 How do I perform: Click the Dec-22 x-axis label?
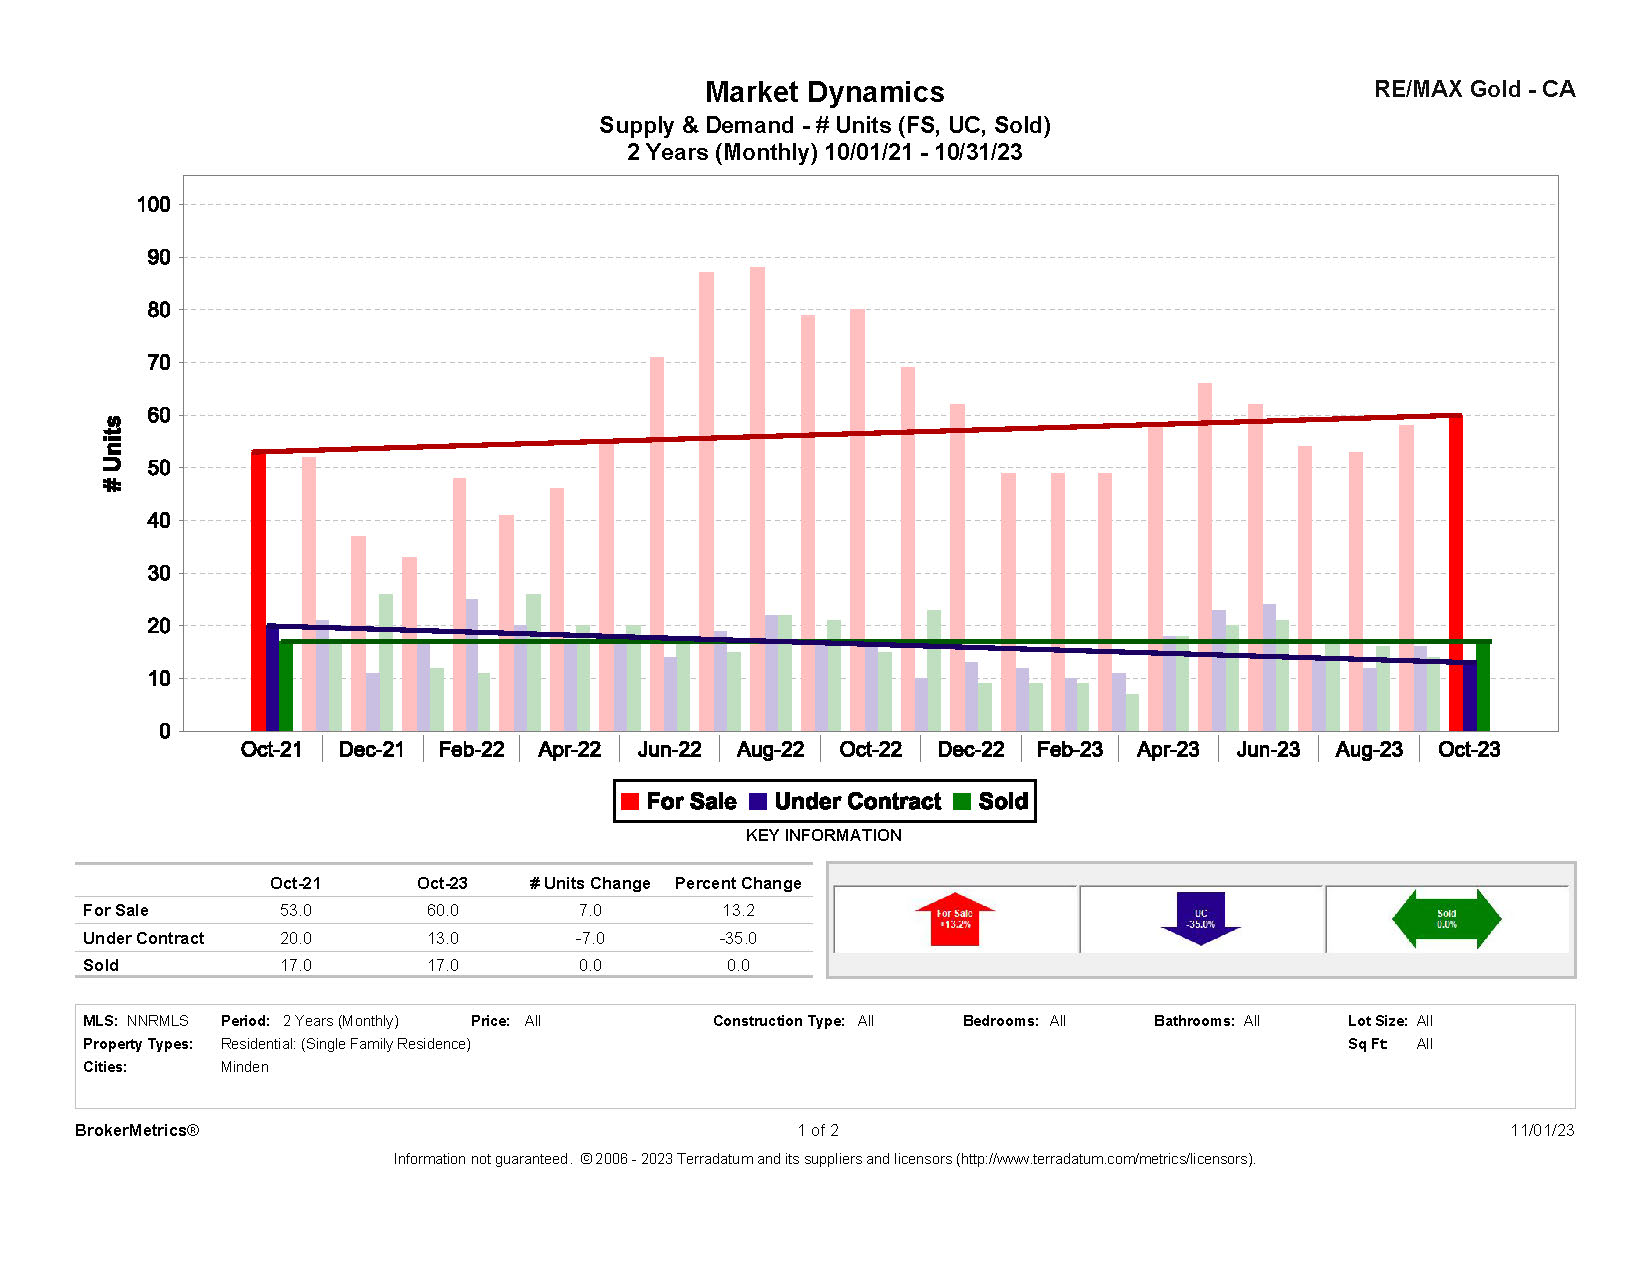pos(970,749)
